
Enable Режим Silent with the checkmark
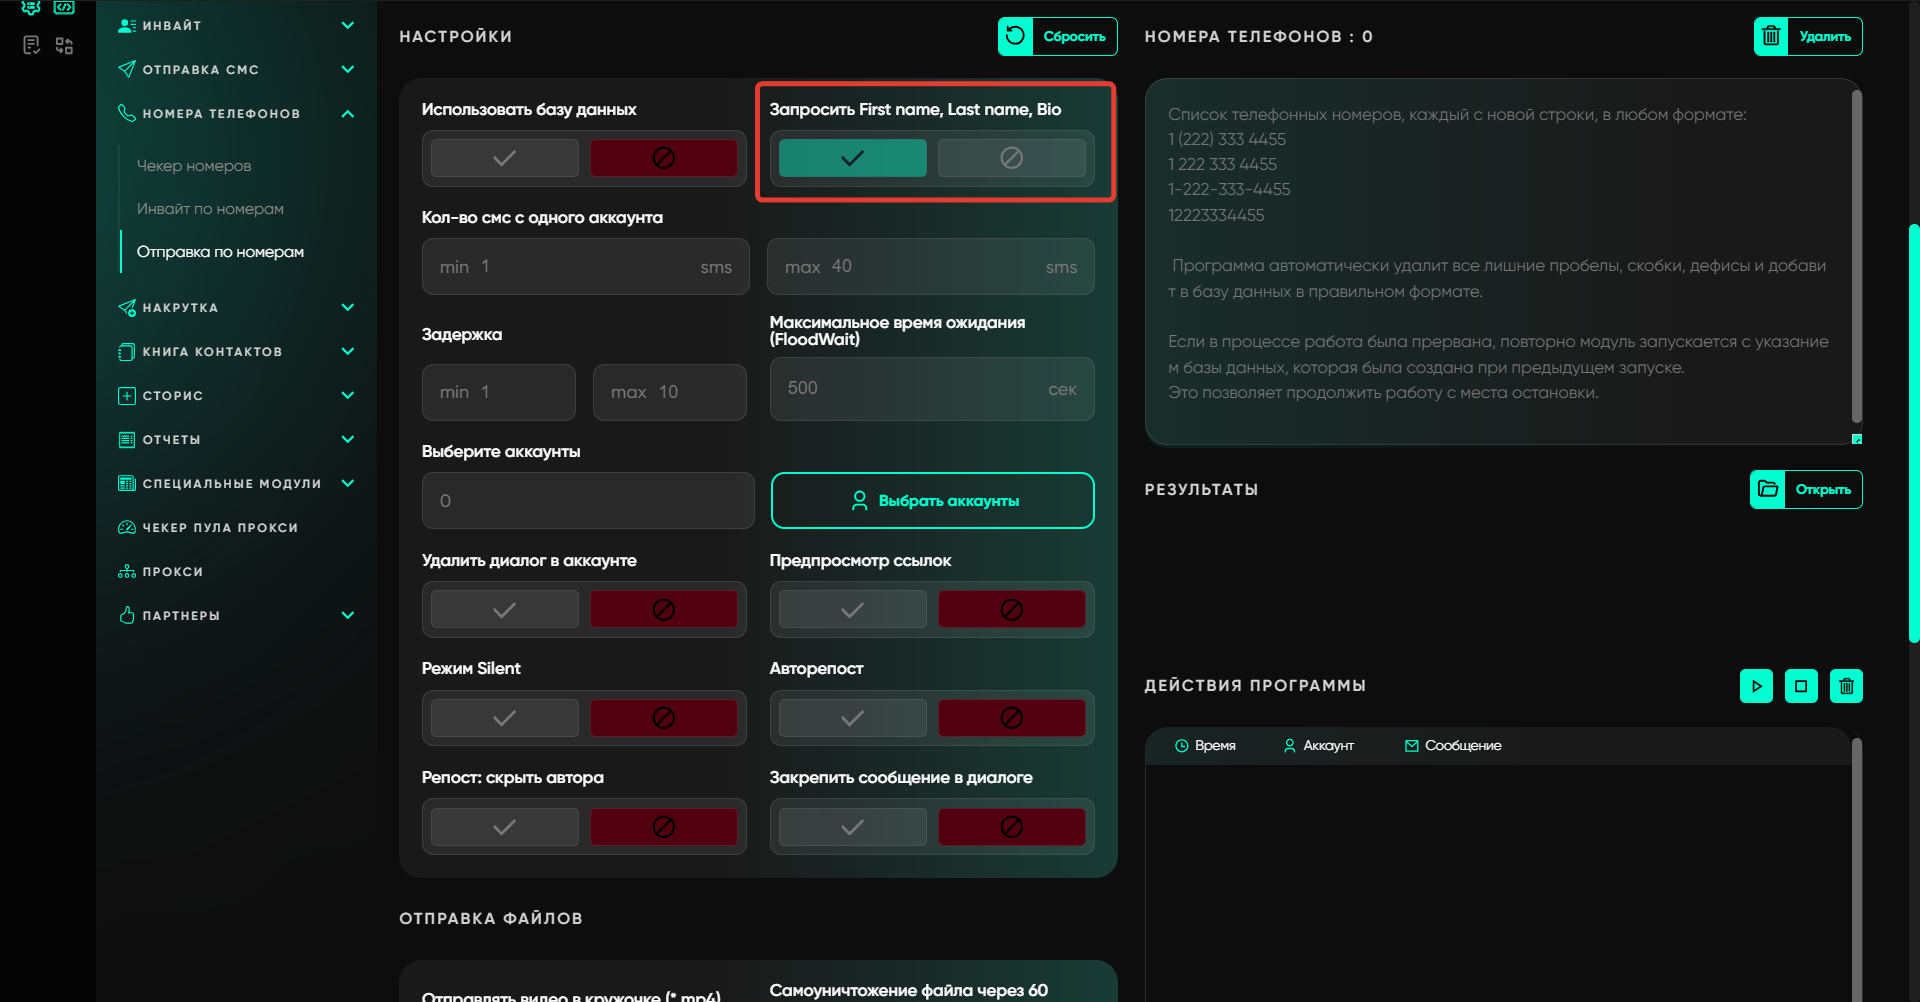coord(505,718)
